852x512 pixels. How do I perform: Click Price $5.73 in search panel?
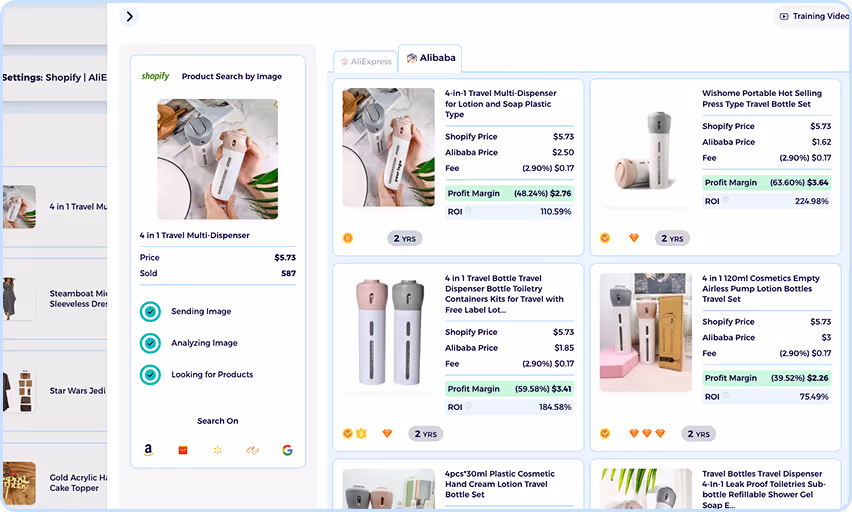(285, 258)
